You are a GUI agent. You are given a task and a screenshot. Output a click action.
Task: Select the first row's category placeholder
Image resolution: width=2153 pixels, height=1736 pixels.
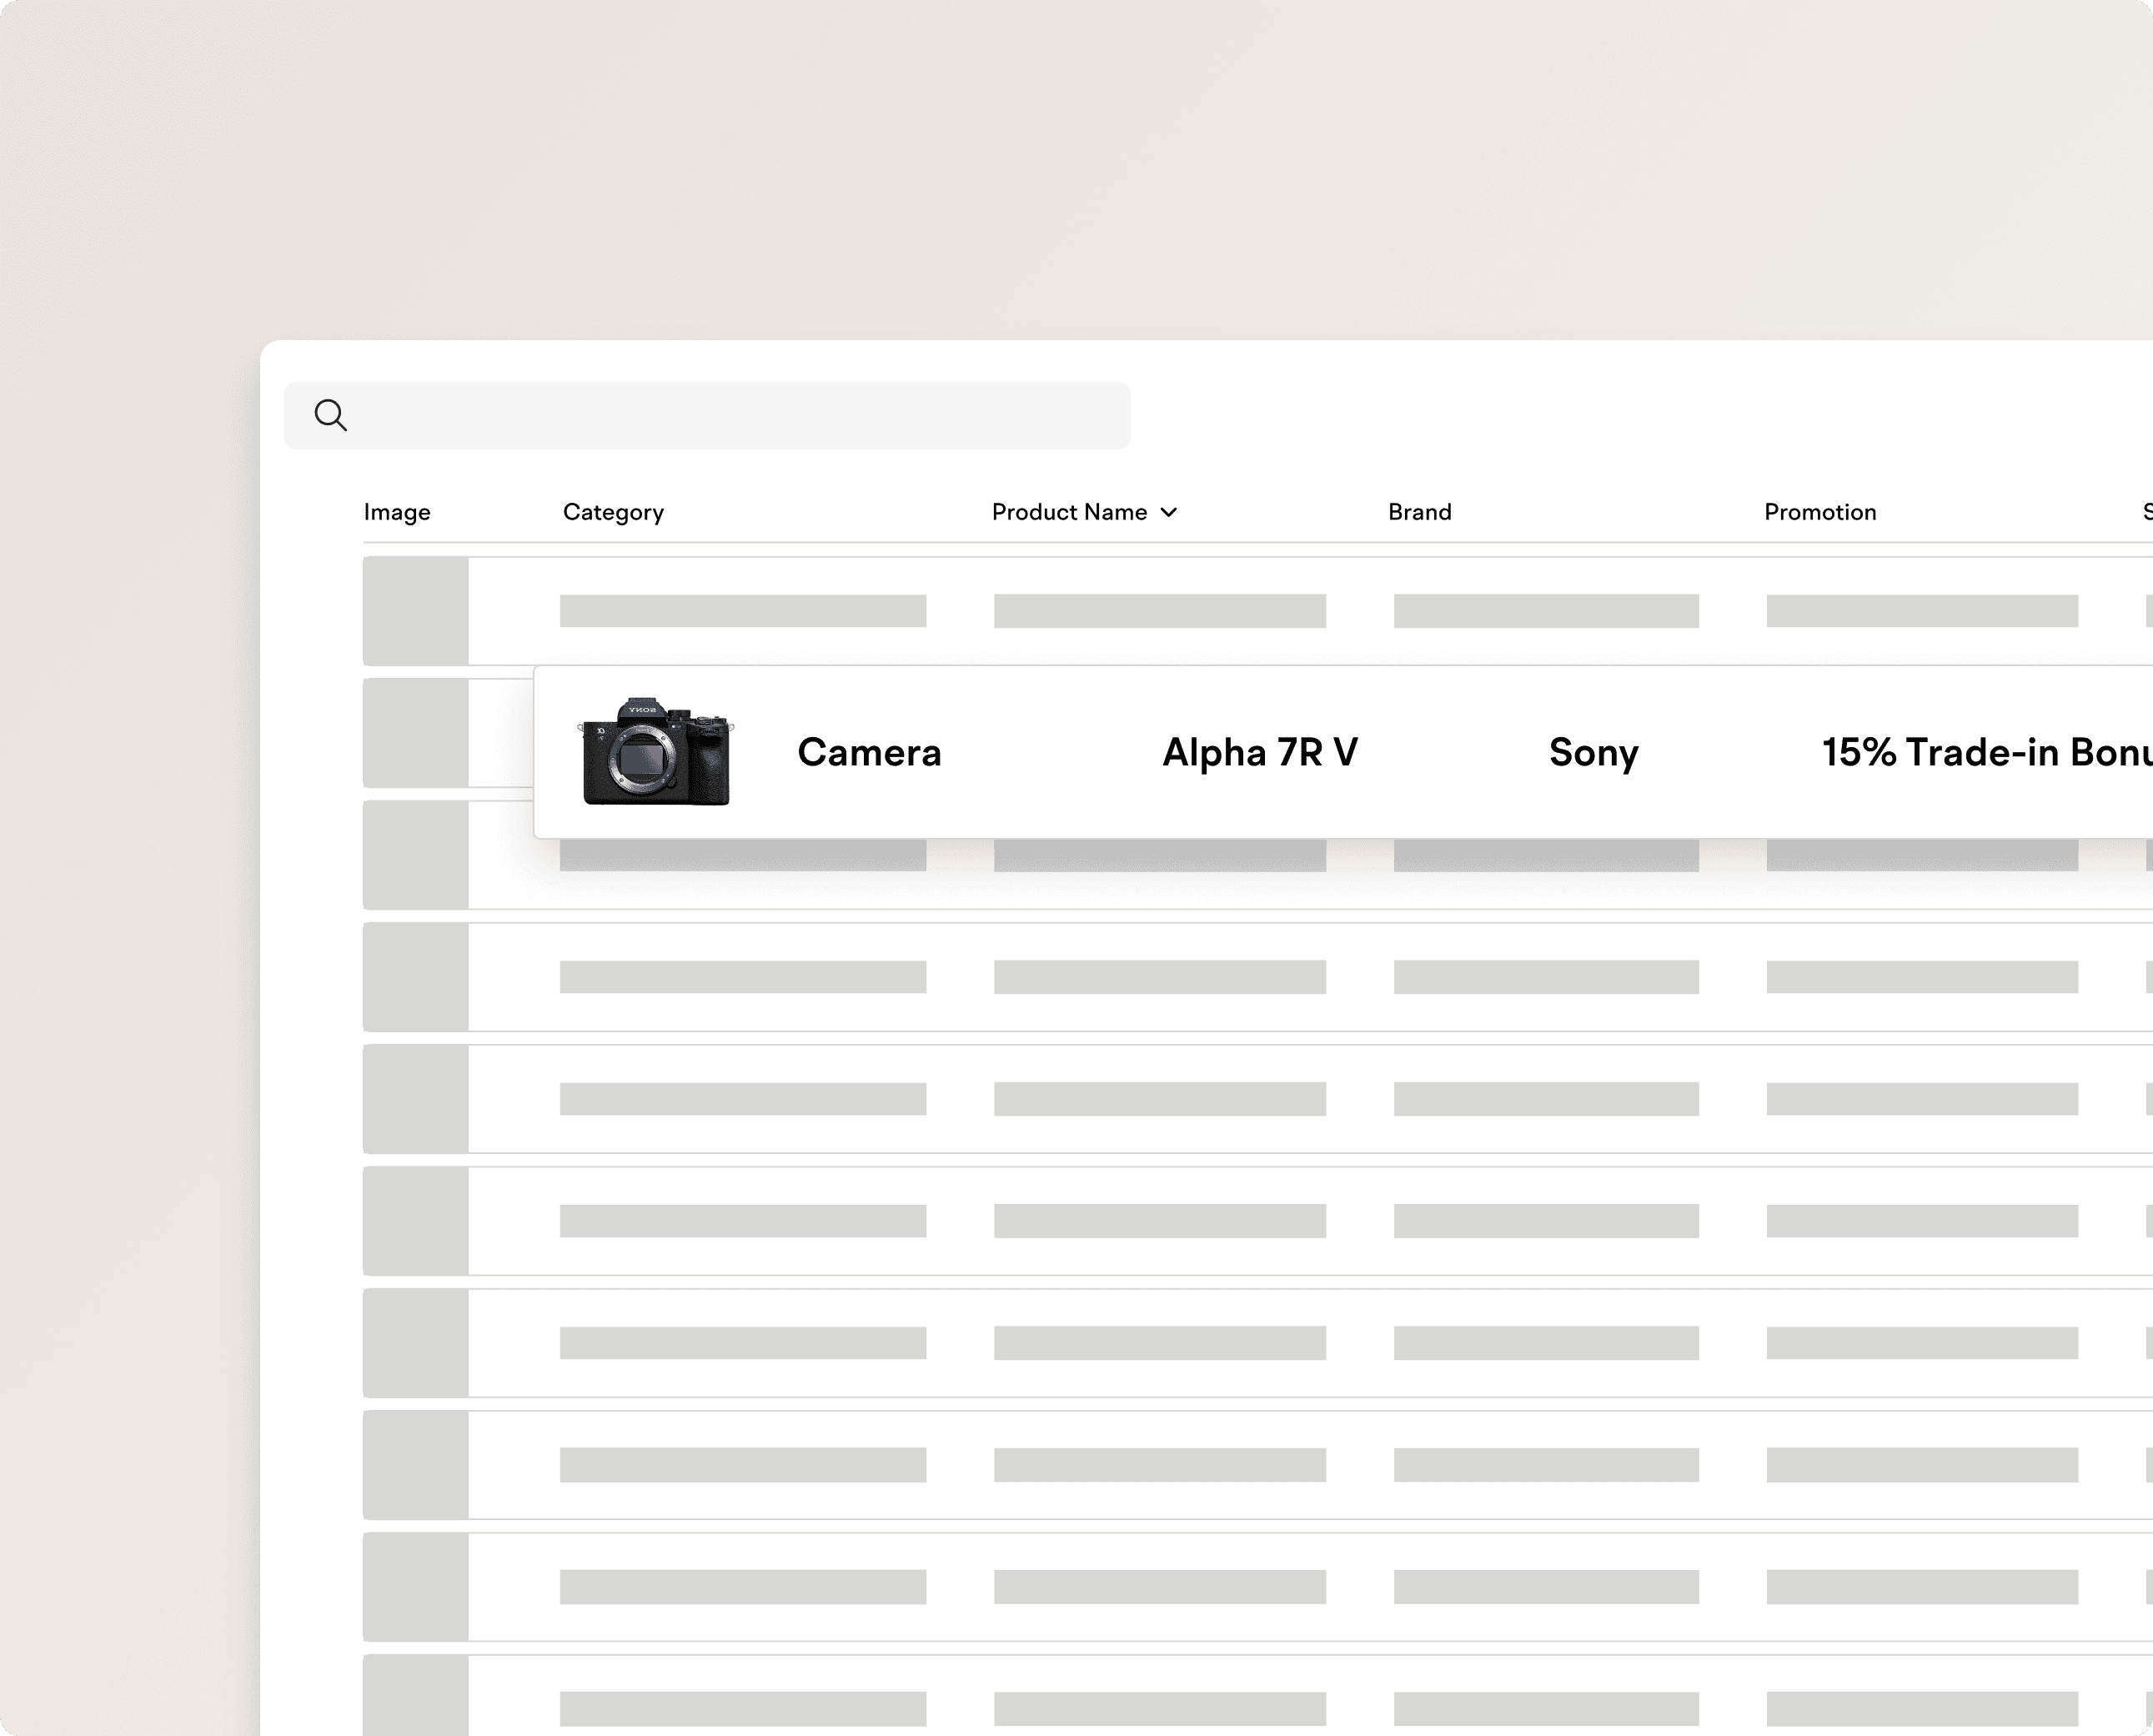pos(742,611)
